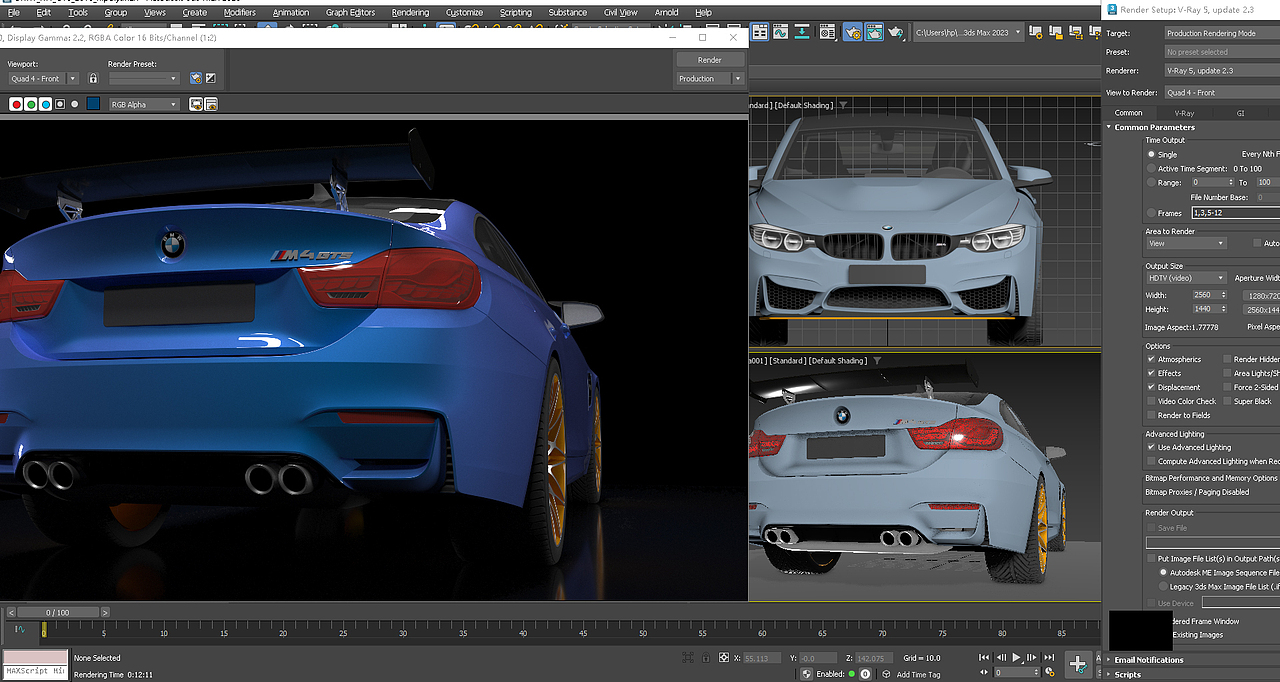Click the project folder icon

click(x=1056, y=31)
